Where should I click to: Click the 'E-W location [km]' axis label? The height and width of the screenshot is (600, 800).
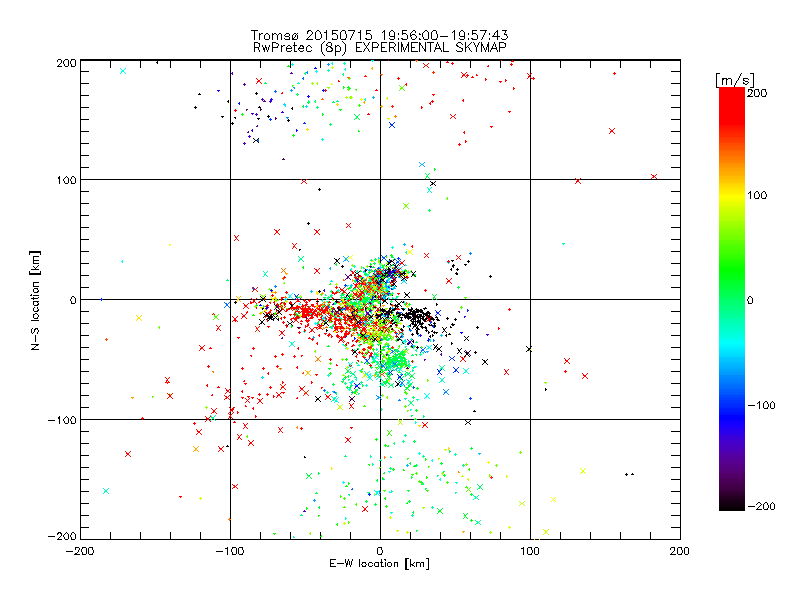point(380,564)
